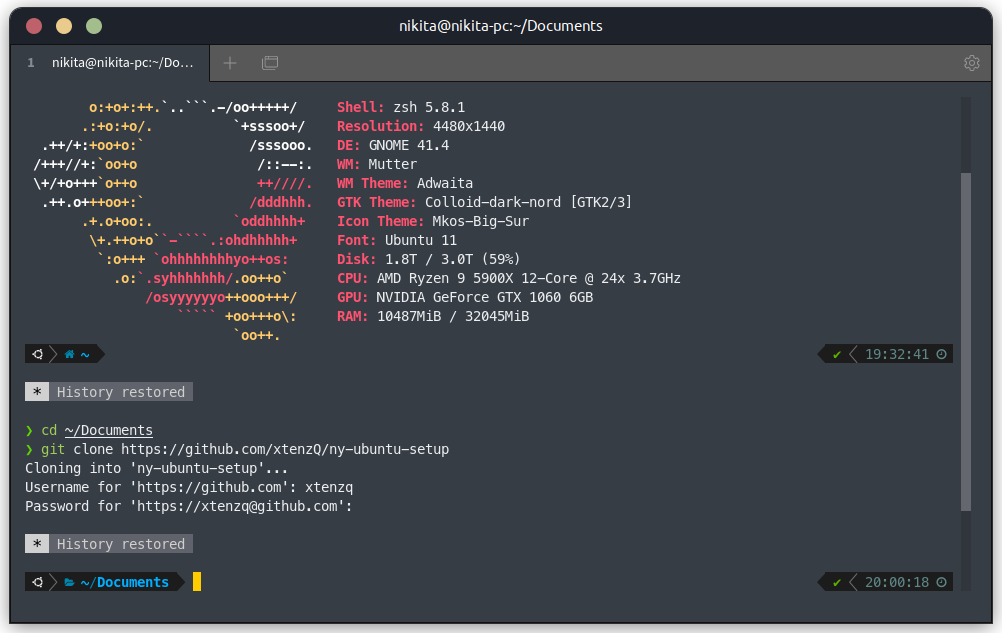Click the DE: GNOME 41.4 line
This screenshot has width=1002, height=633.
click(393, 145)
